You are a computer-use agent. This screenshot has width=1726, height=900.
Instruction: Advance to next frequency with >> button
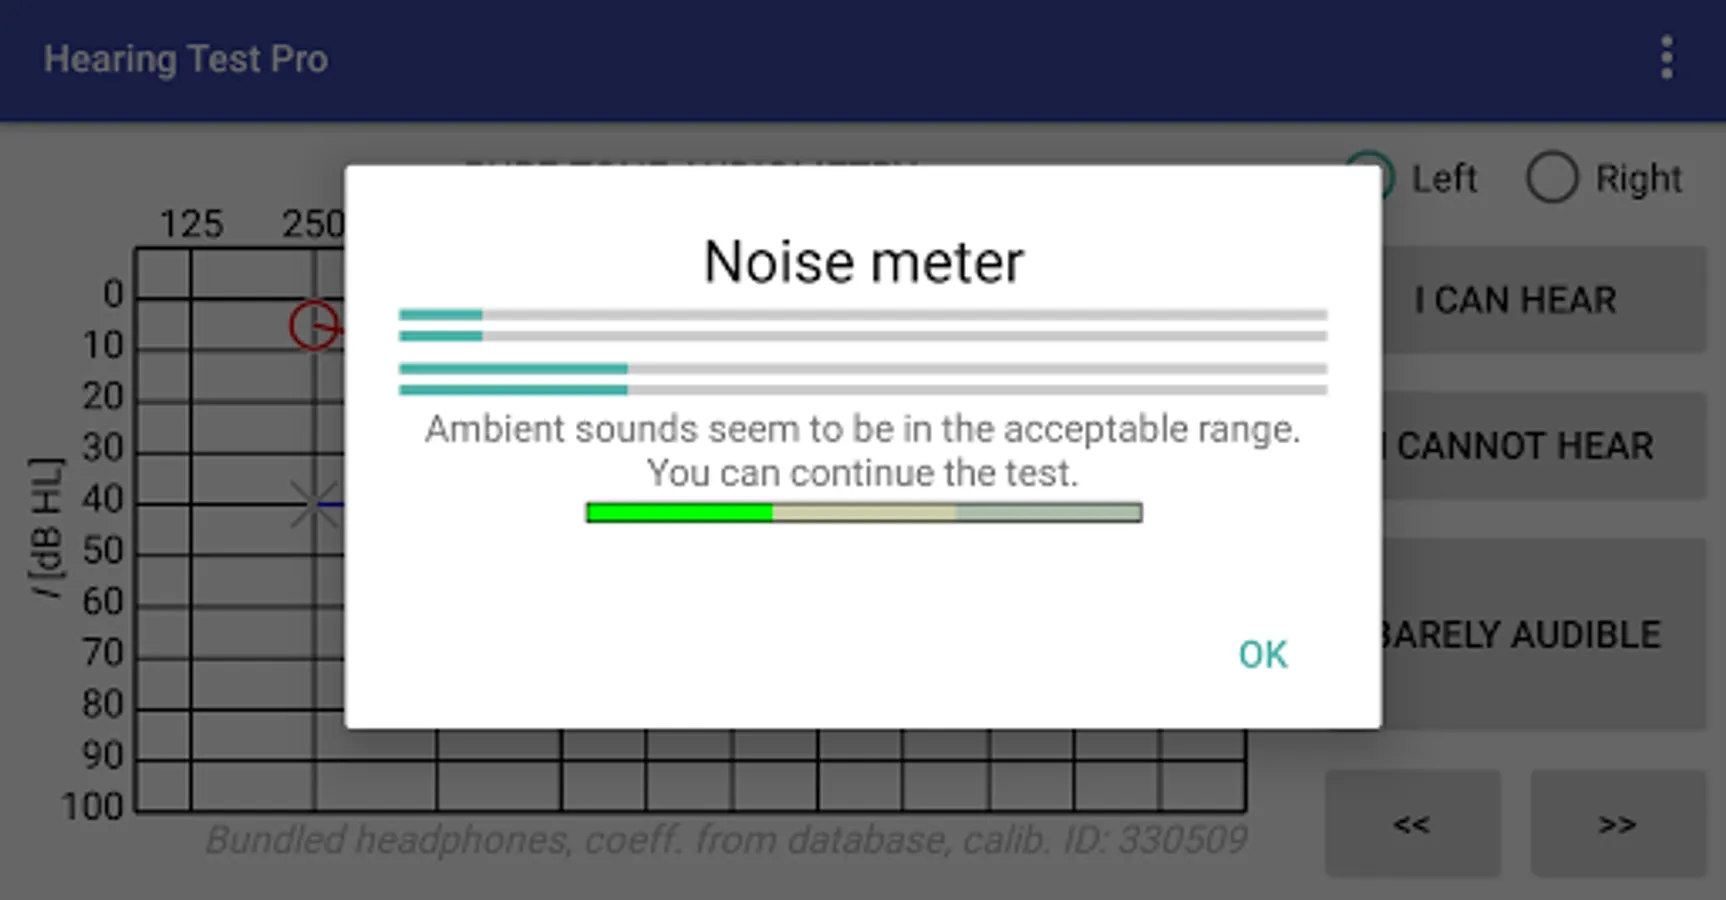pos(1617,824)
